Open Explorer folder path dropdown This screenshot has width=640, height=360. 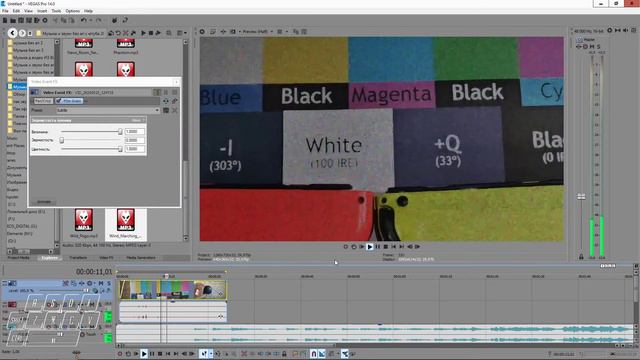(x=71, y=33)
